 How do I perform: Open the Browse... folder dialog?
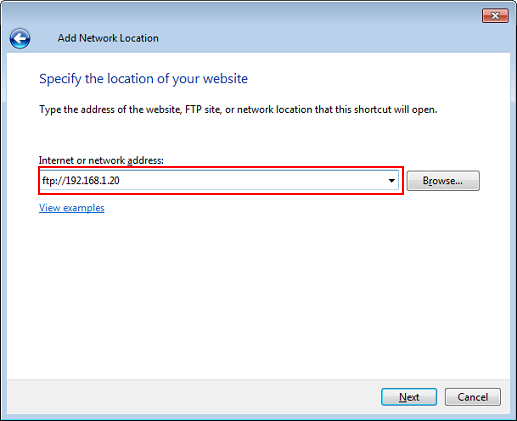click(443, 181)
